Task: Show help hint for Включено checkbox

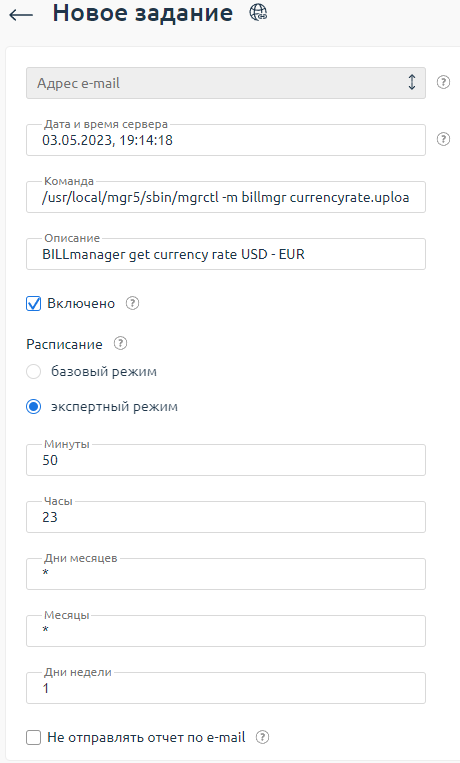Action: click(x=132, y=303)
